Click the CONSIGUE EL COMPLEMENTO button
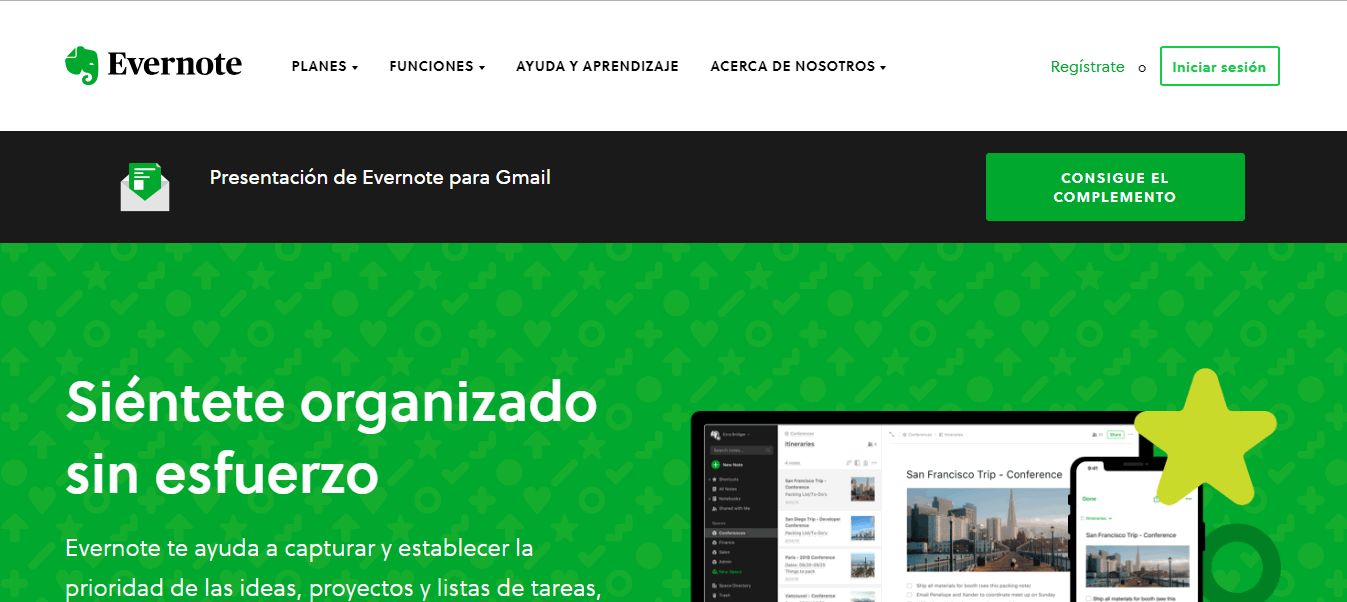 tap(1114, 187)
